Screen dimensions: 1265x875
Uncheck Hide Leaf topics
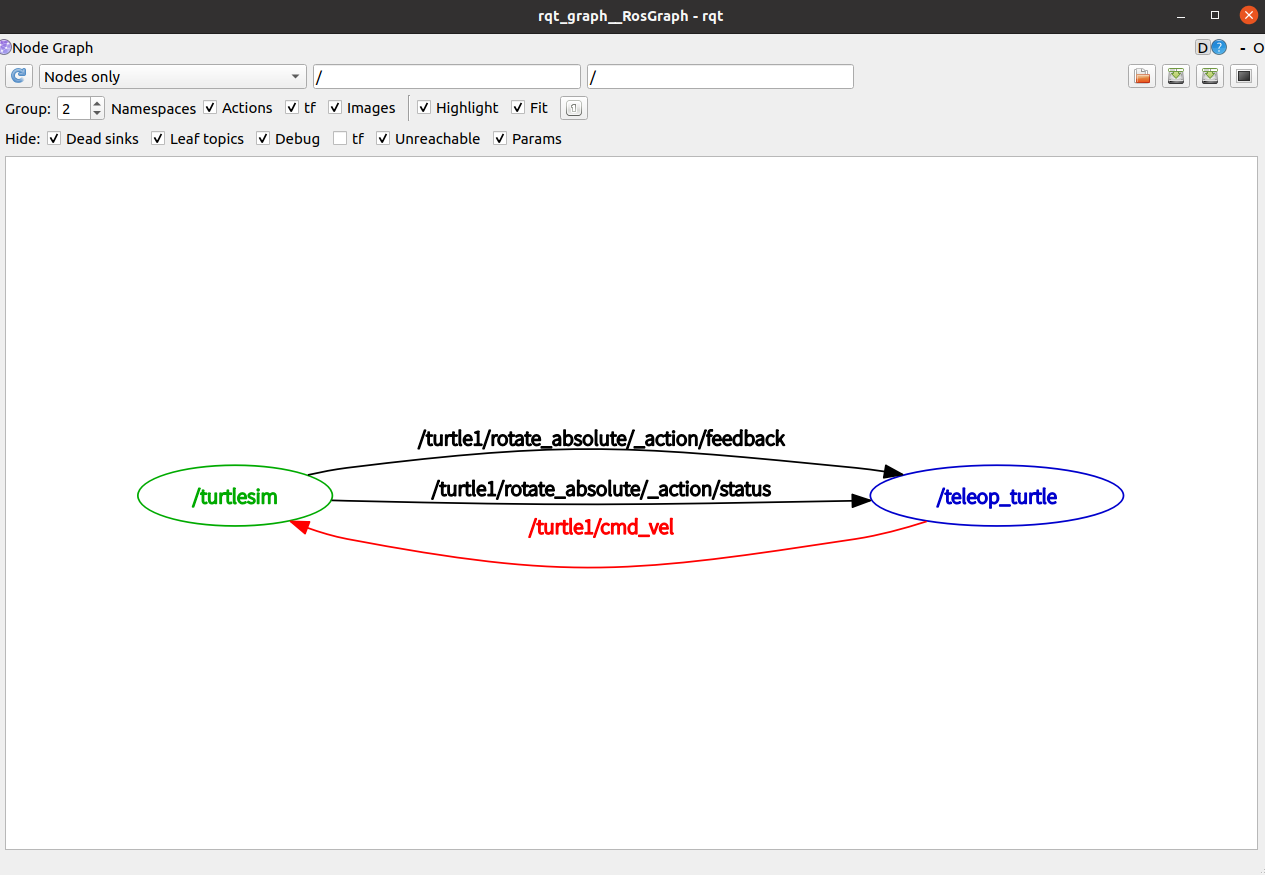pyautogui.click(x=158, y=138)
